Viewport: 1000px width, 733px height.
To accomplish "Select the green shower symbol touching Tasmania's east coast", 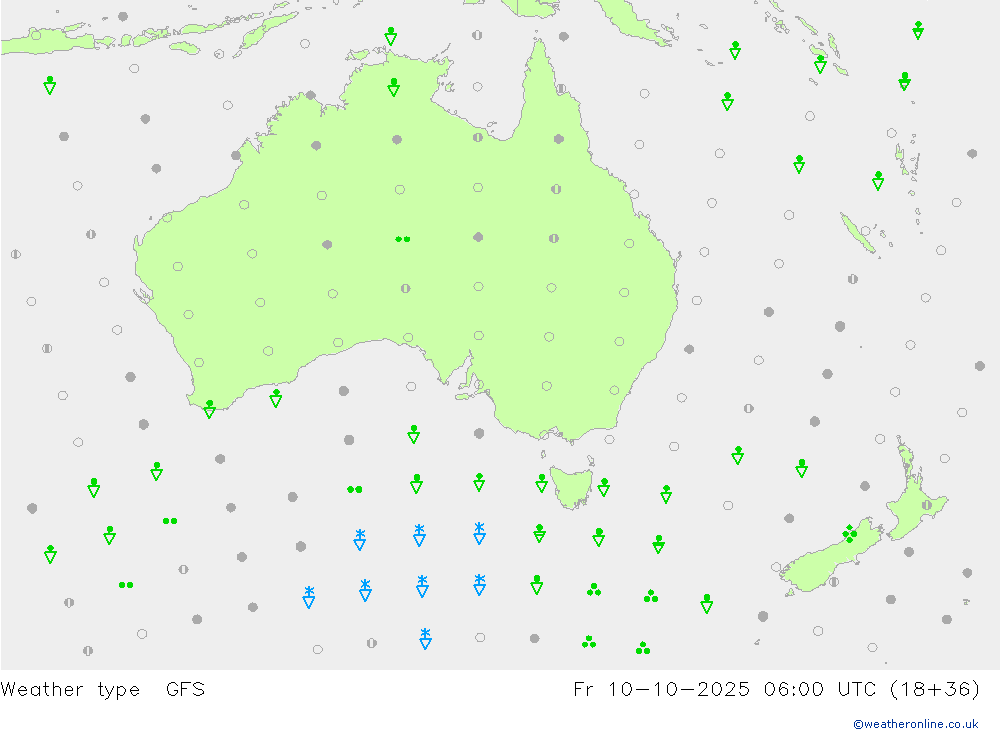I will pyautogui.click(x=603, y=487).
